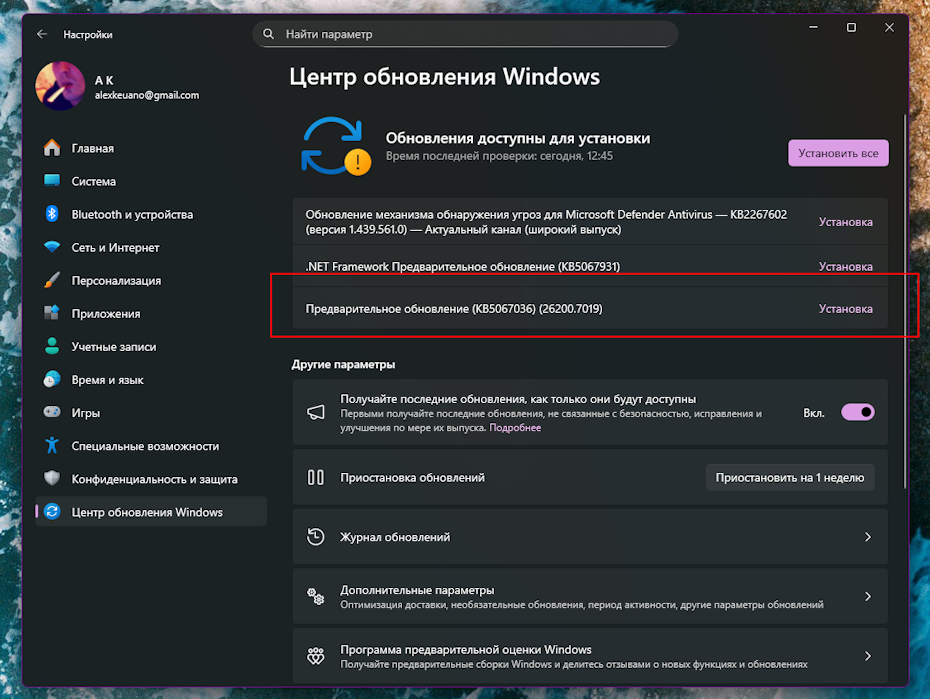Click the Конфиденциальность и защита shield icon

coord(52,479)
